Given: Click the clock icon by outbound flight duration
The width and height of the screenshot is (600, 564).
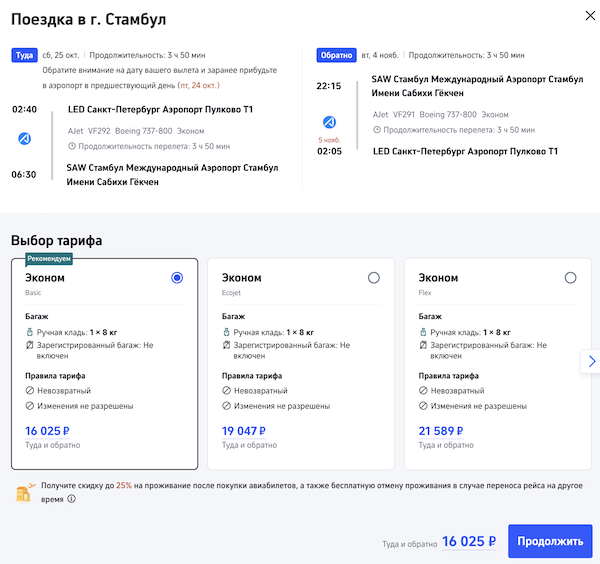Looking at the screenshot, I should tap(71, 146).
